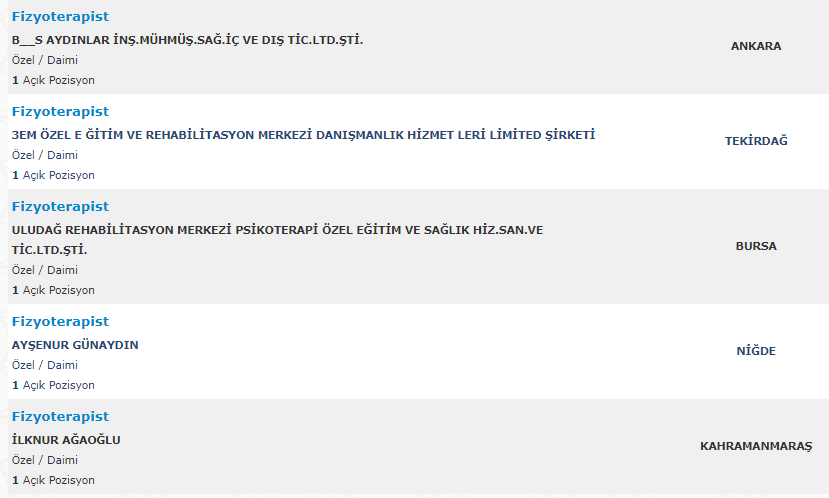Select the ANKARA location text

point(756,46)
